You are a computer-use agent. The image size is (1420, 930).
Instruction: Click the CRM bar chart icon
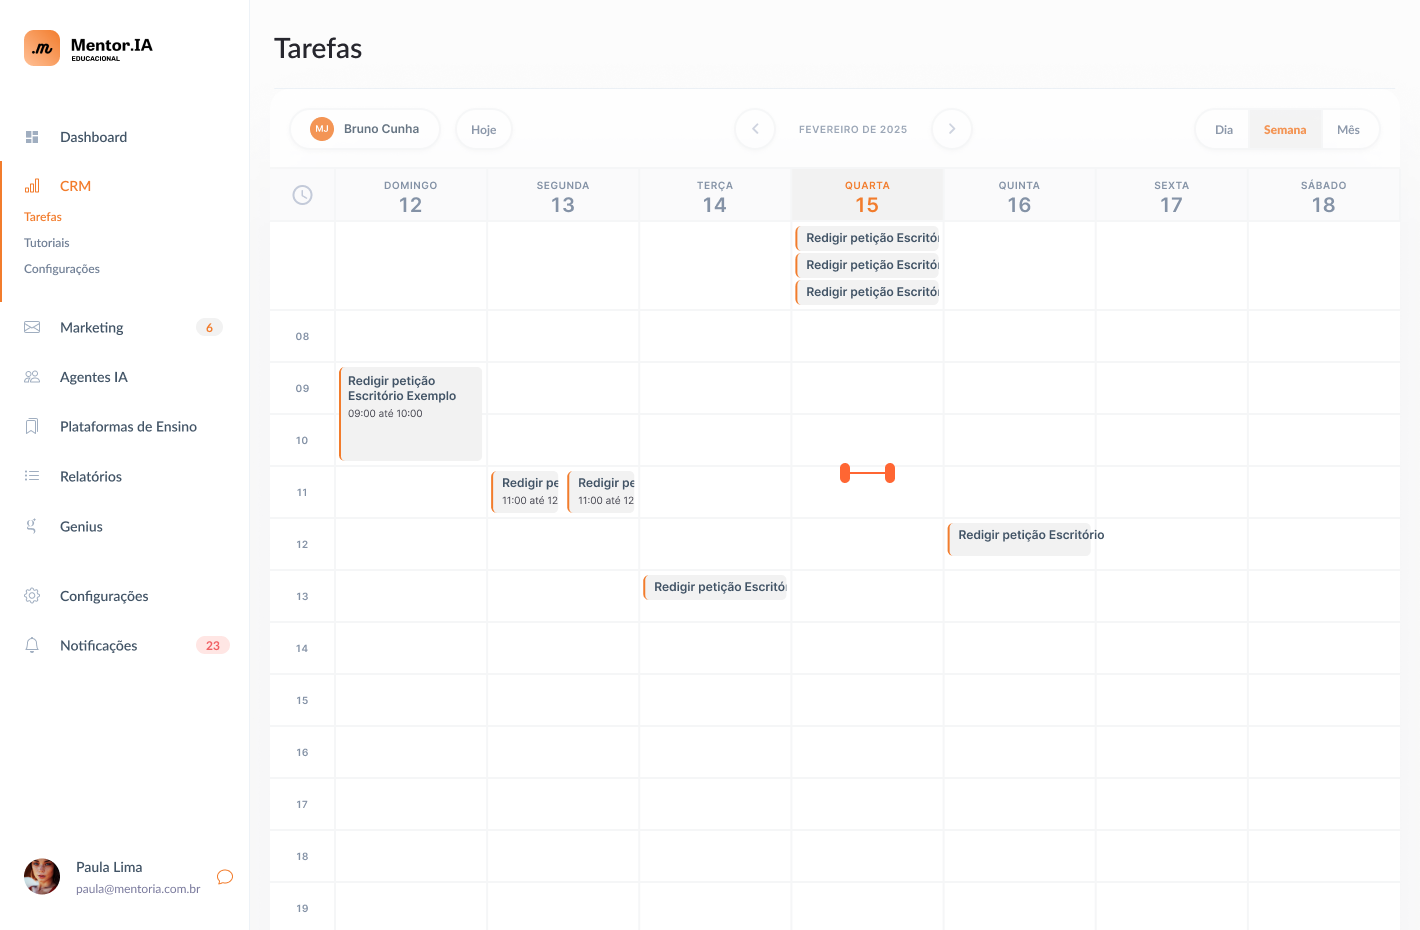coord(32,186)
